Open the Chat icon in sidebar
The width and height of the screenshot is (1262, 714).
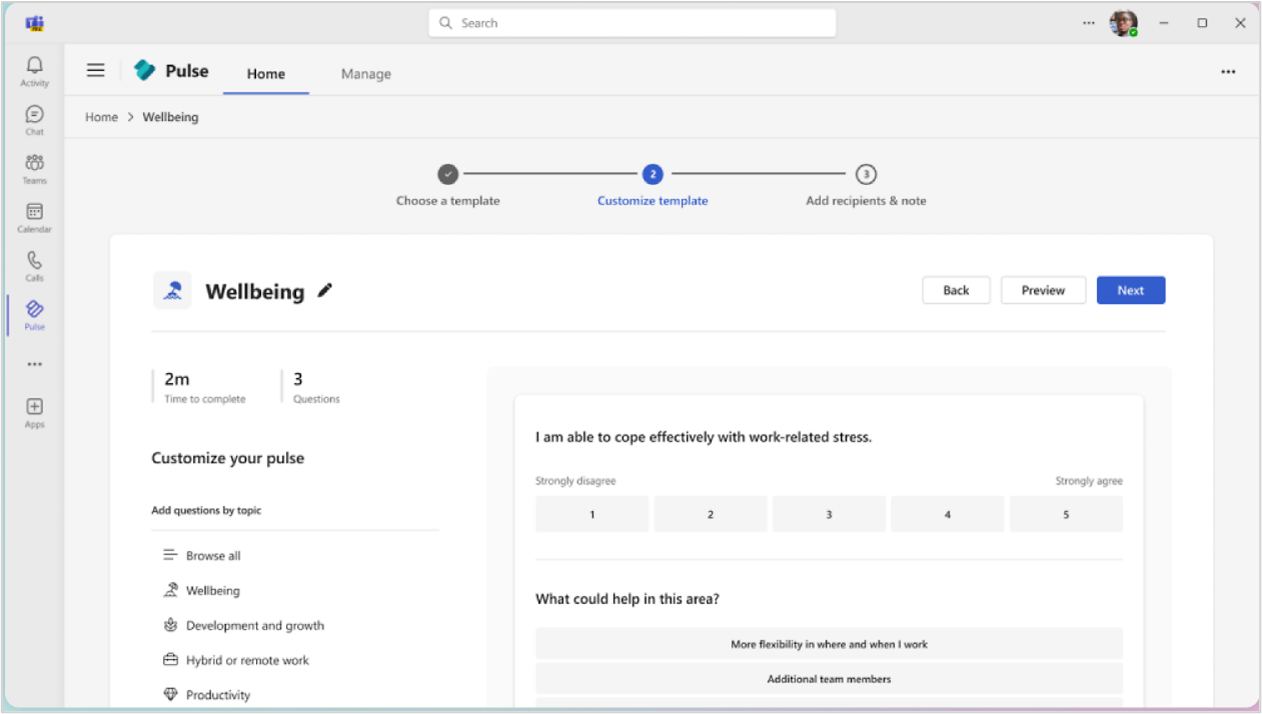[33, 119]
